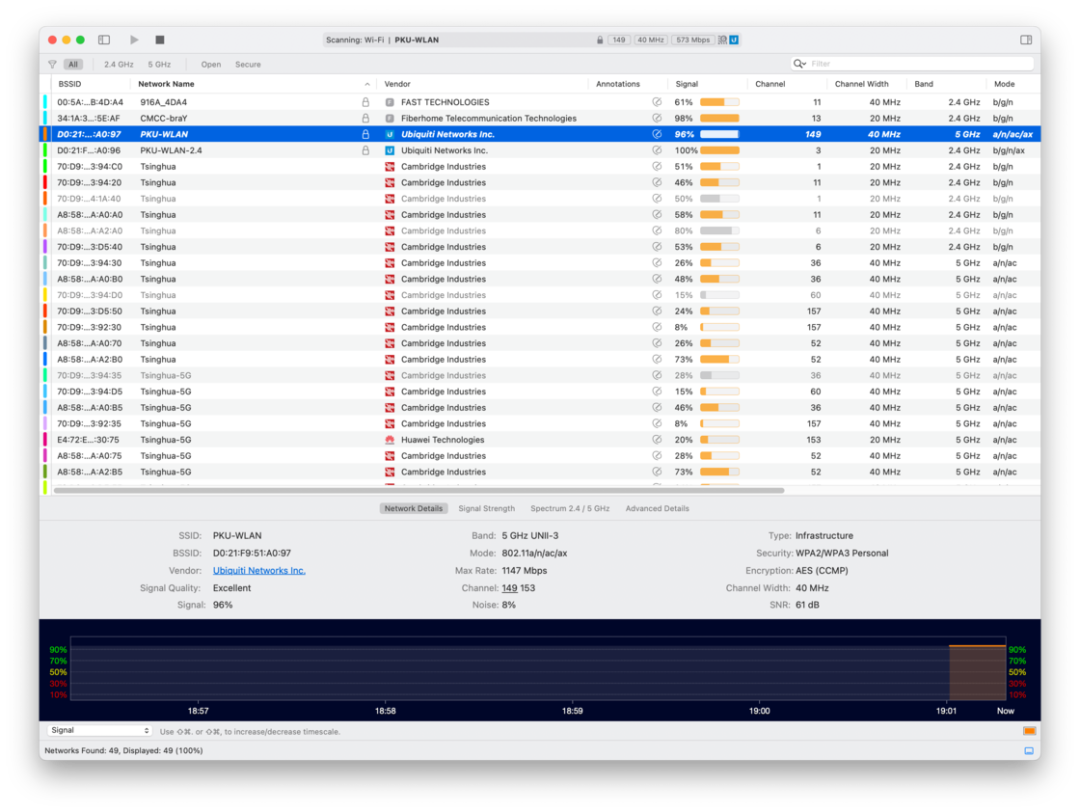Click FAST TECHNOLOGIES vendor icon
This screenshot has height=812, width=1080.
click(390, 102)
